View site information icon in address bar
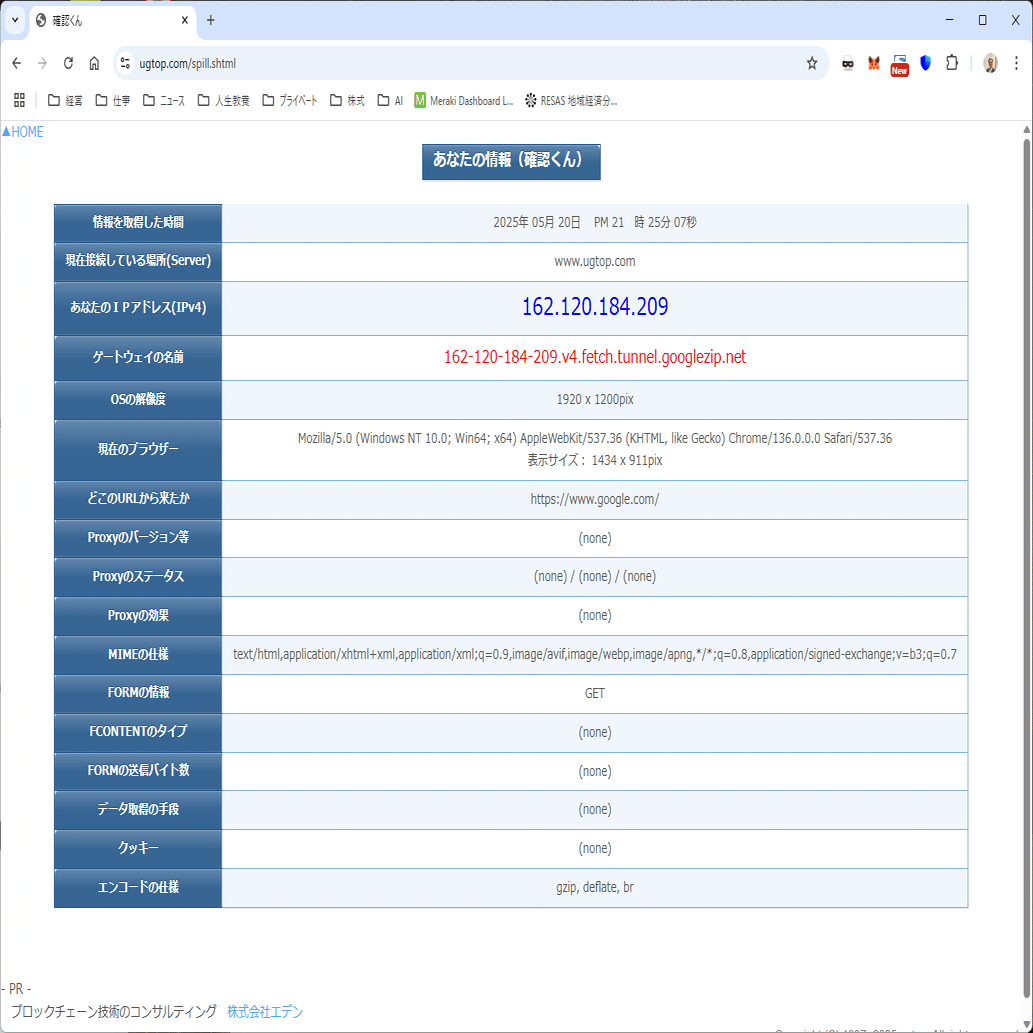Image resolution: width=1033 pixels, height=1033 pixels. 125,63
